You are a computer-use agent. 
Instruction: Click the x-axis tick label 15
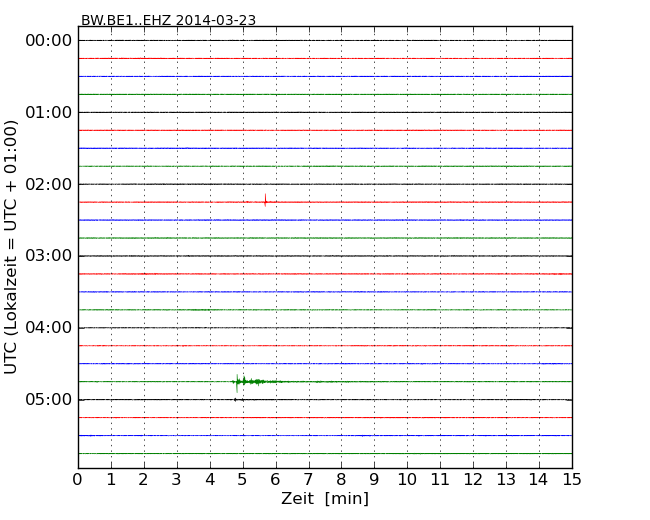click(x=572, y=480)
